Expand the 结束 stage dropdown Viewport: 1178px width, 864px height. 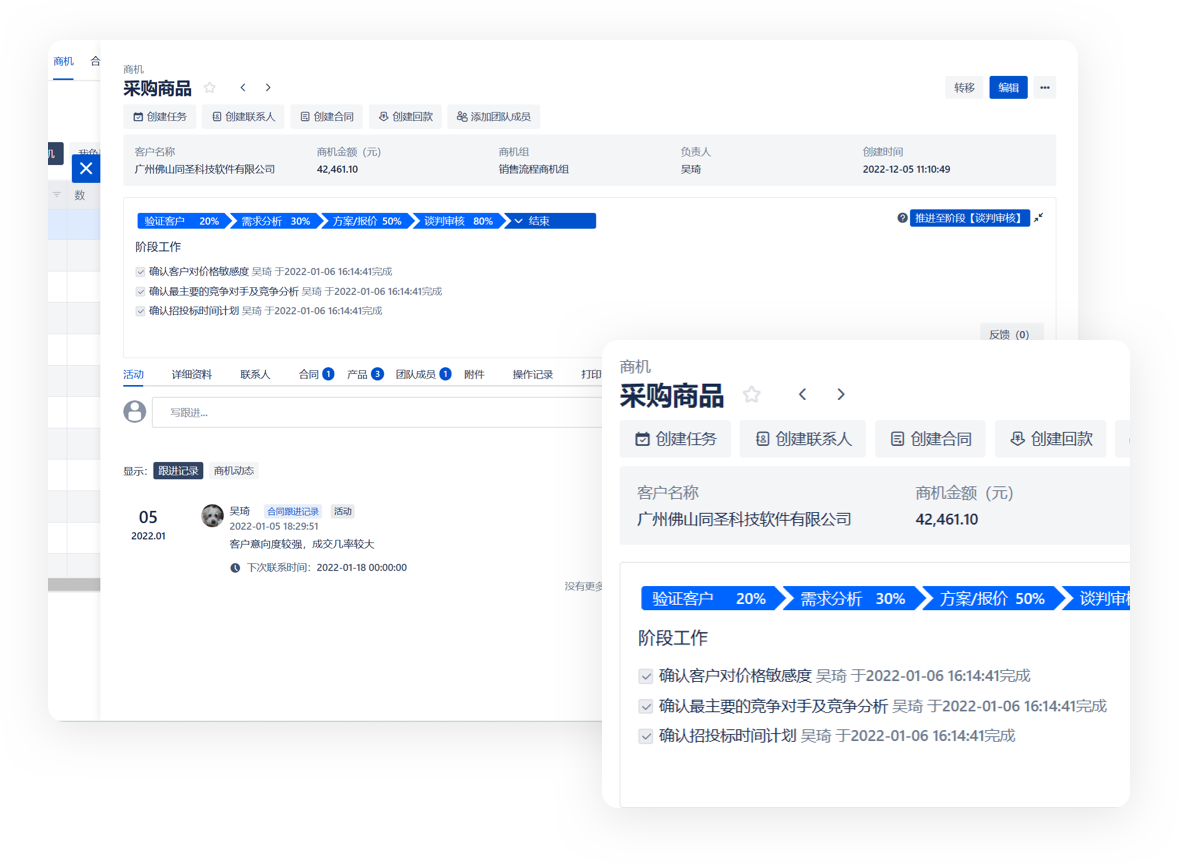pyautogui.click(x=551, y=221)
